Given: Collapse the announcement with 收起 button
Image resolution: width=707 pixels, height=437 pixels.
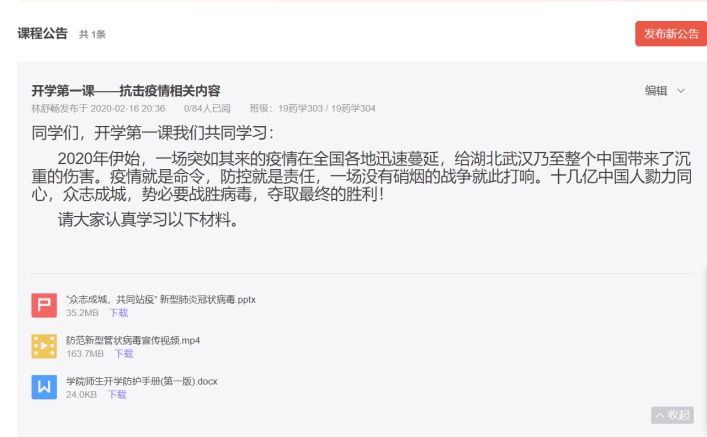Looking at the screenshot, I should 672,415.
